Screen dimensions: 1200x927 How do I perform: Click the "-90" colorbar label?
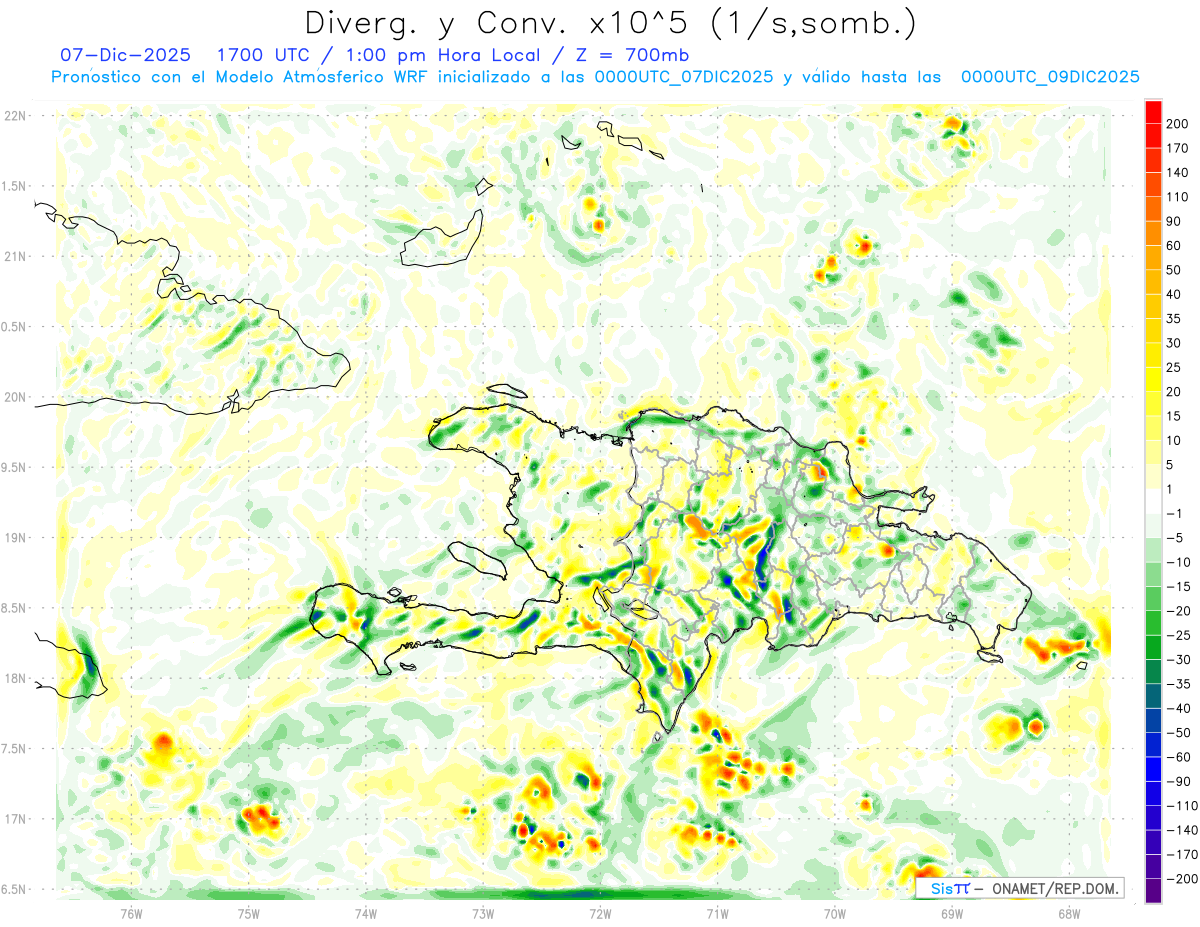[1178, 781]
